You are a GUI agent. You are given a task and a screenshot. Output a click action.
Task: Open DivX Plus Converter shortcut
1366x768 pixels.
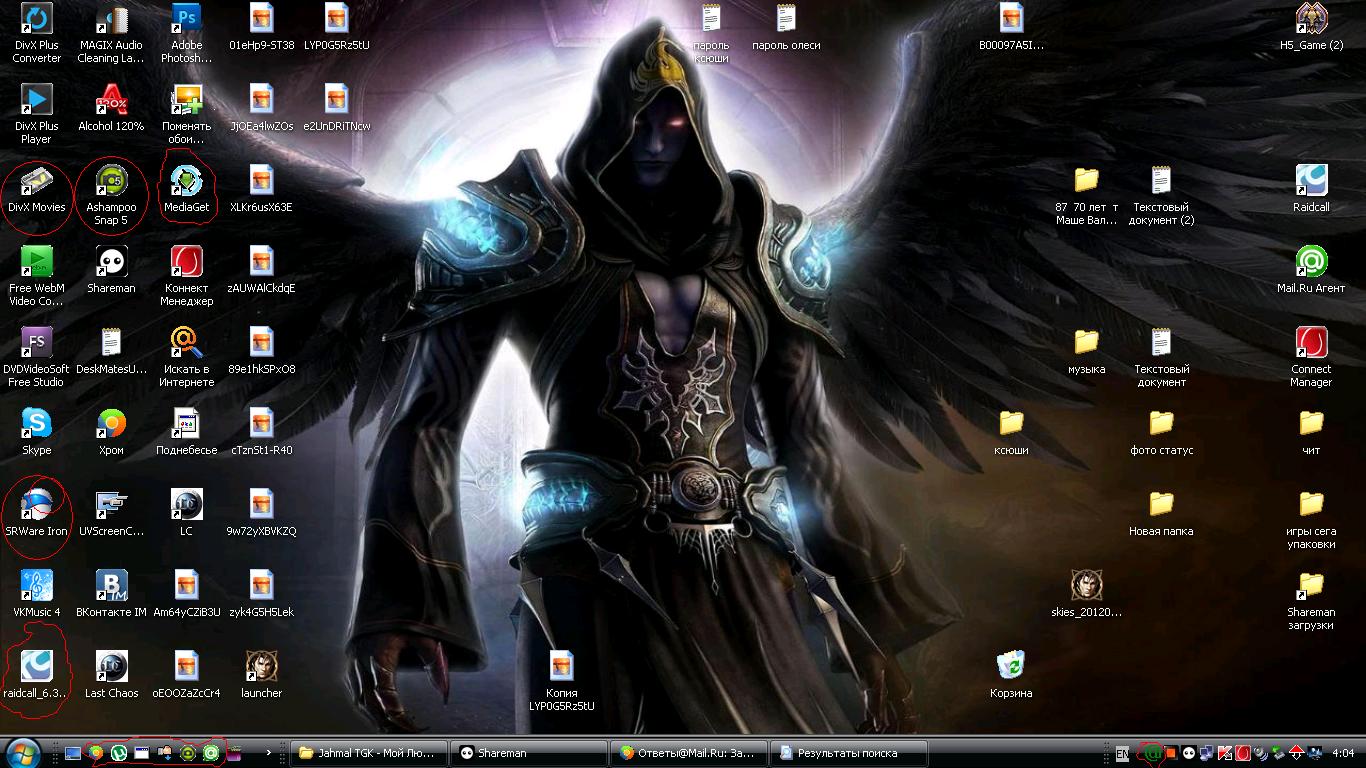click(36, 33)
